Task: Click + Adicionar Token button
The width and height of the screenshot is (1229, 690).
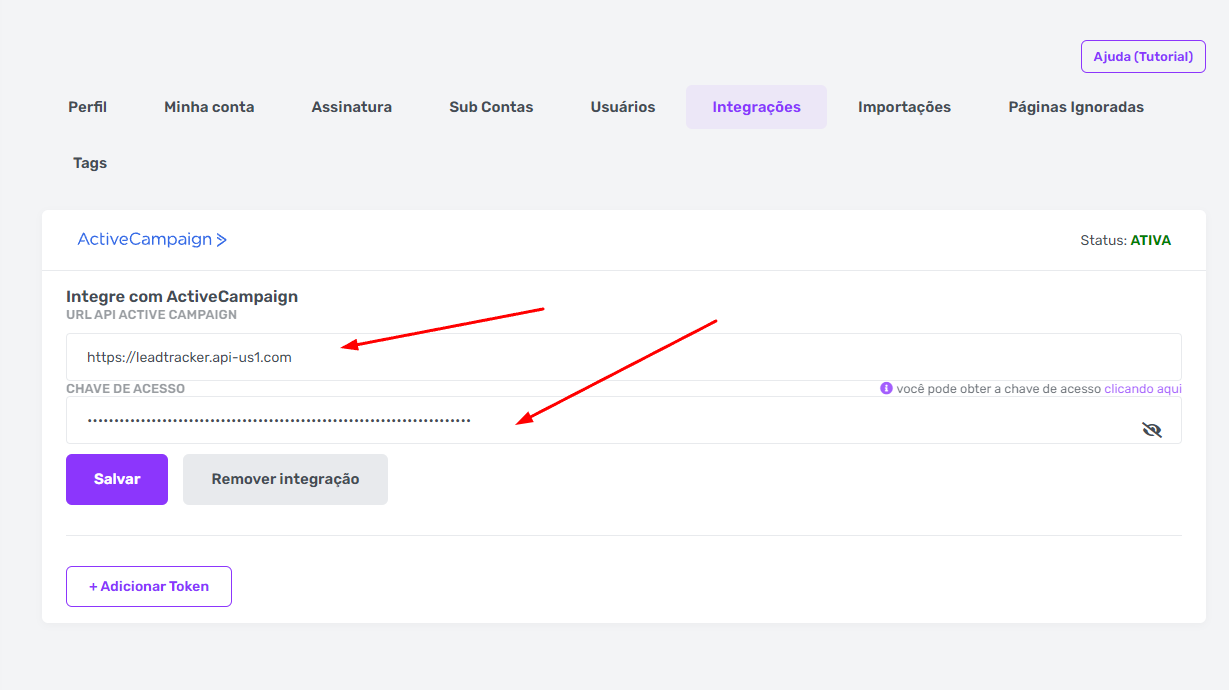Action: [149, 587]
